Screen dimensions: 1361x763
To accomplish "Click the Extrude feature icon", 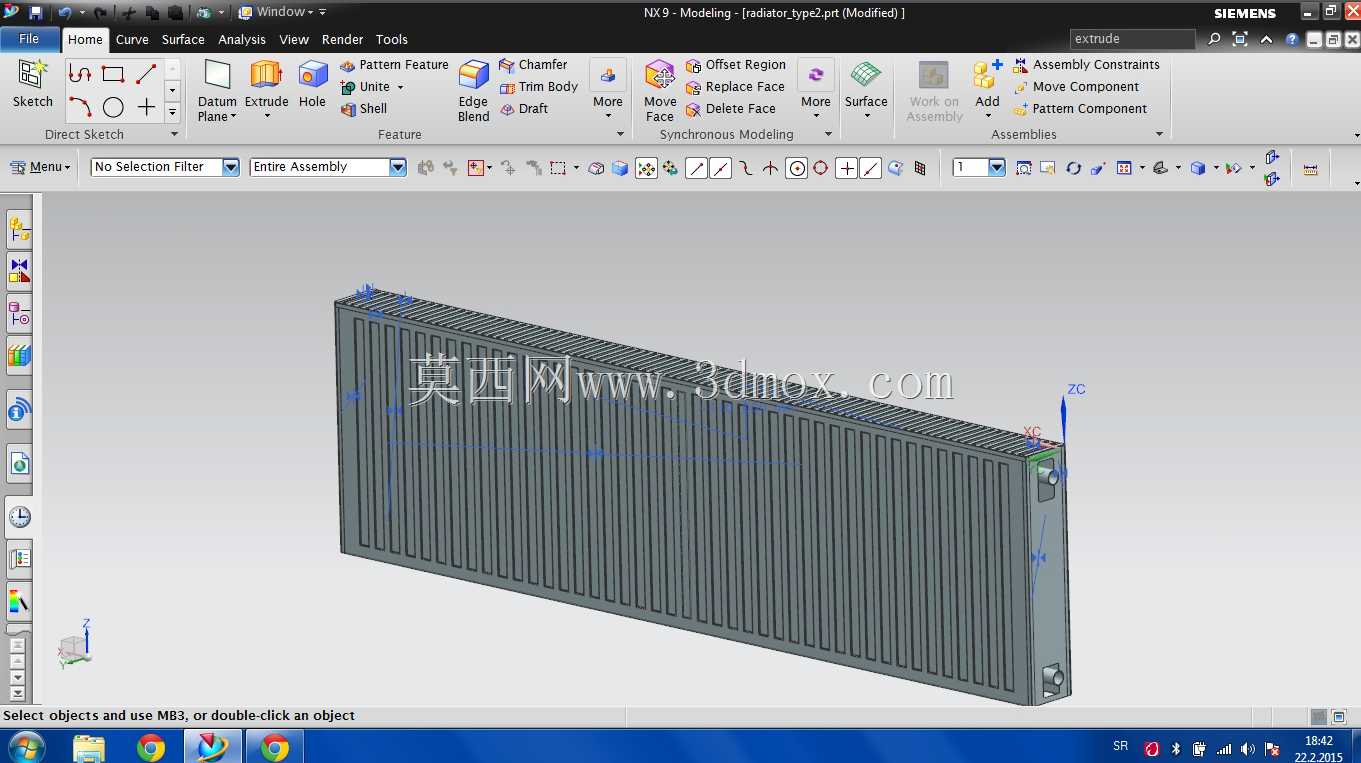I will [266, 76].
